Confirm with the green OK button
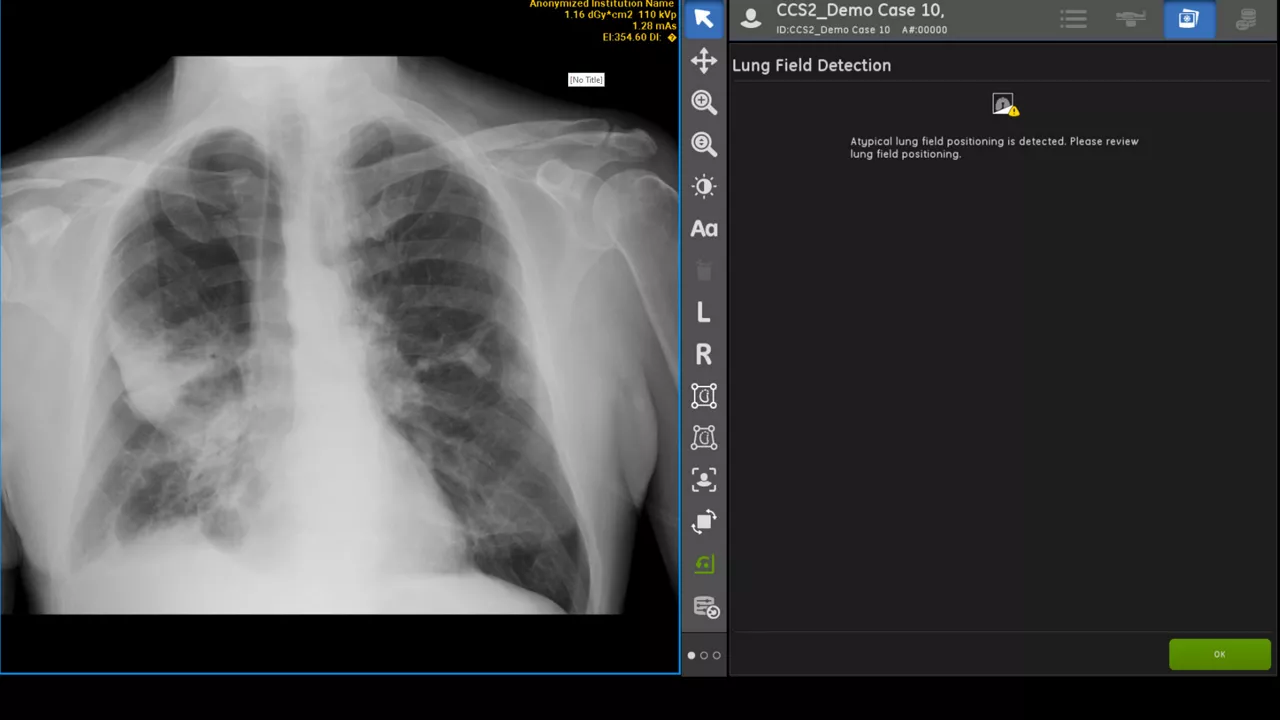This screenshot has height=720, width=1280. (x=1220, y=655)
